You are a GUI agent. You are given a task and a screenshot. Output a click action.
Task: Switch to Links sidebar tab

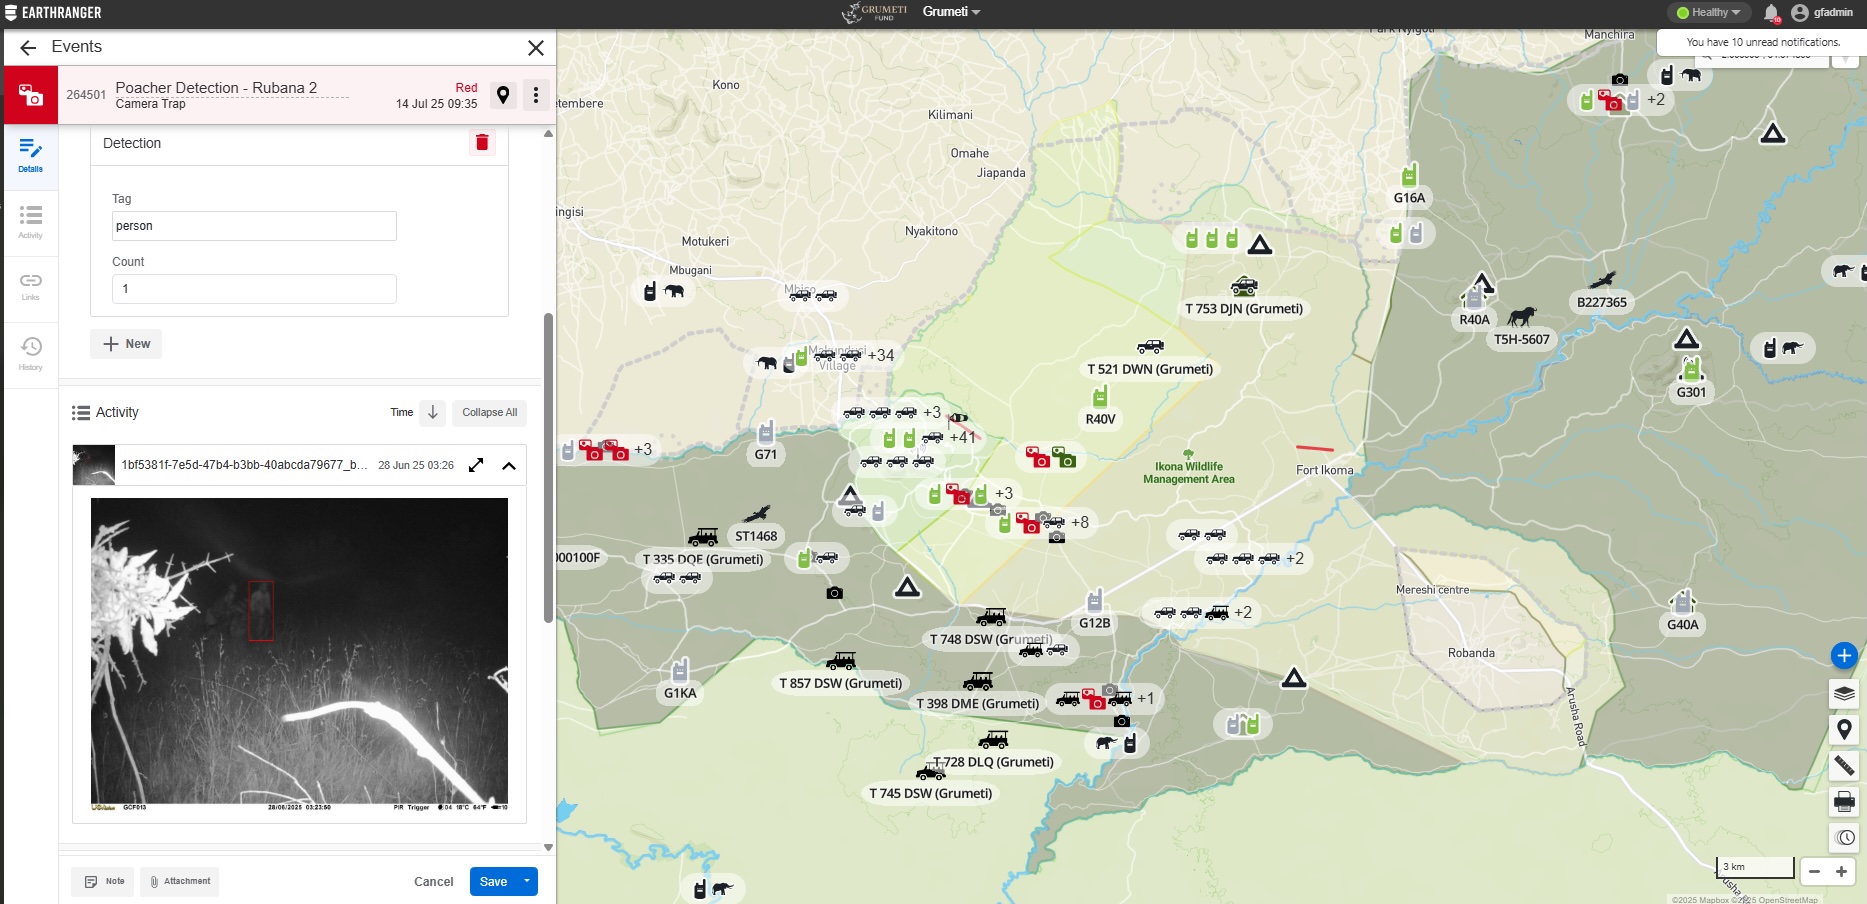30,286
